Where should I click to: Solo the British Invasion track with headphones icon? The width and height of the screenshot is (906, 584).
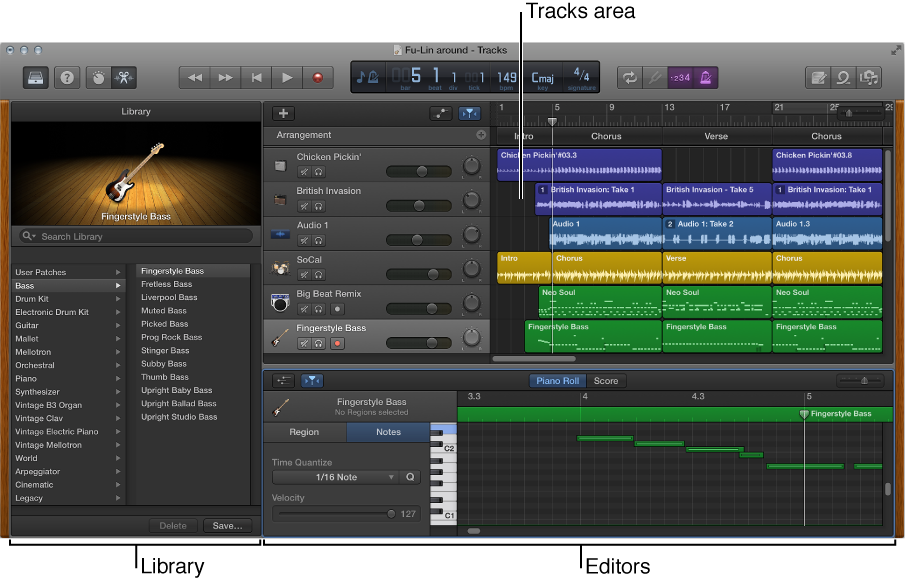pos(318,206)
